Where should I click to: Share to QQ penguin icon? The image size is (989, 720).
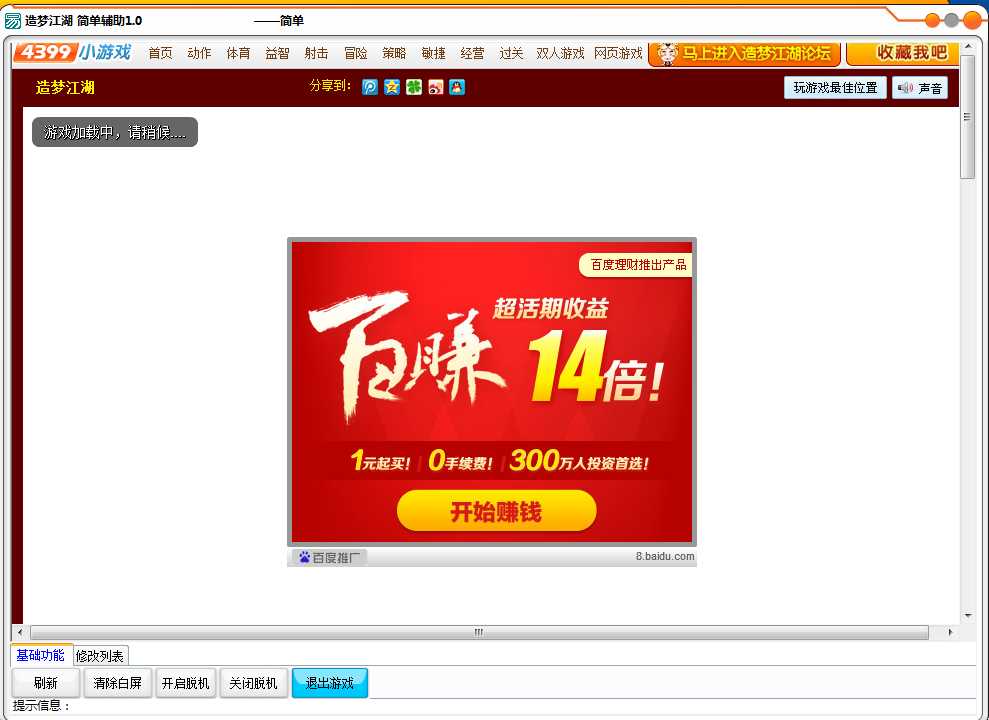pyautogui.click(x=457, y=87)
